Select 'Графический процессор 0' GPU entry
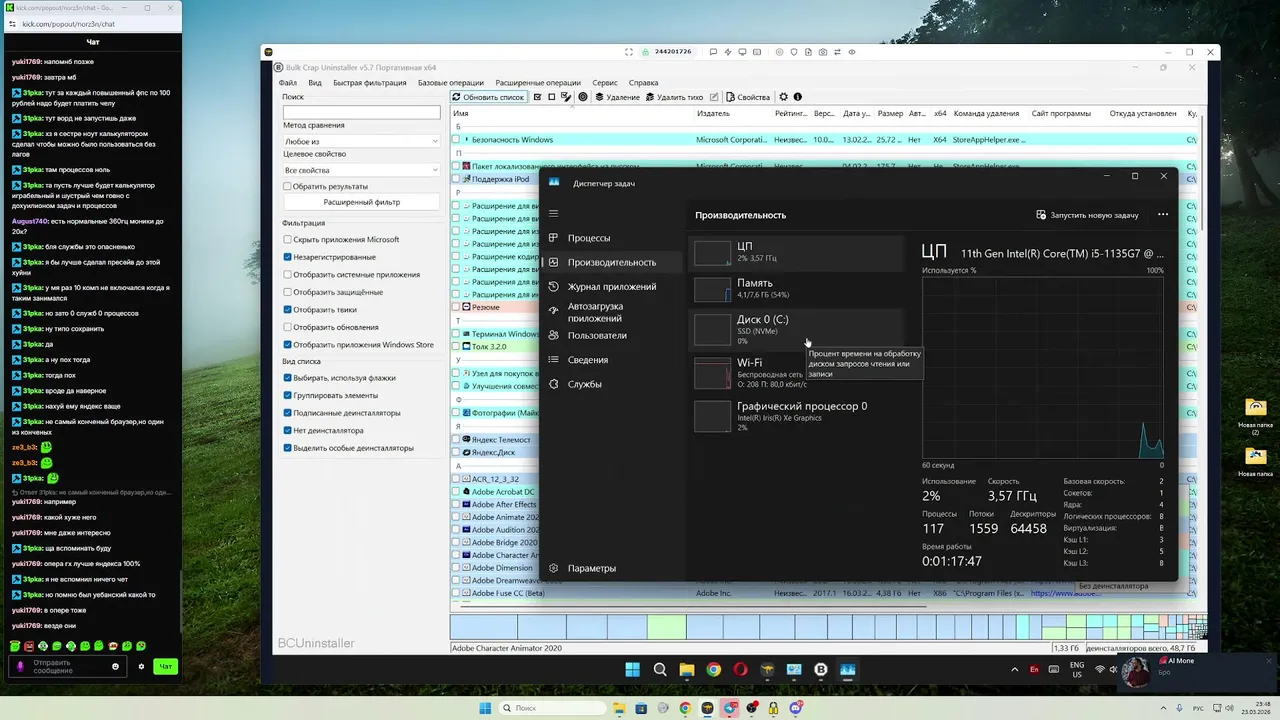 click(x=796, y=416)
